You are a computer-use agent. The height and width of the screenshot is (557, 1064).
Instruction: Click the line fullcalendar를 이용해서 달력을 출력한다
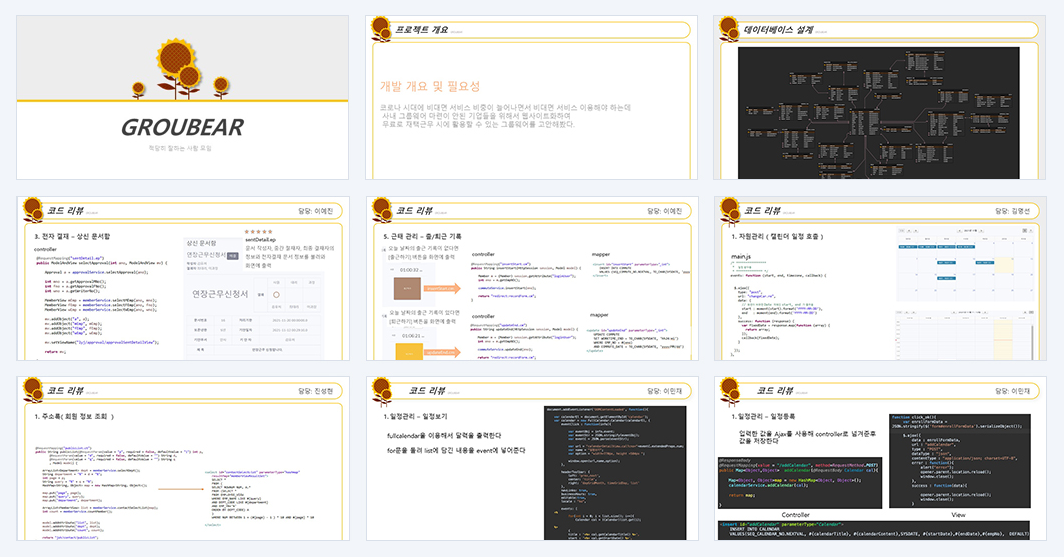pyautogui.click(x=444, y=436)
